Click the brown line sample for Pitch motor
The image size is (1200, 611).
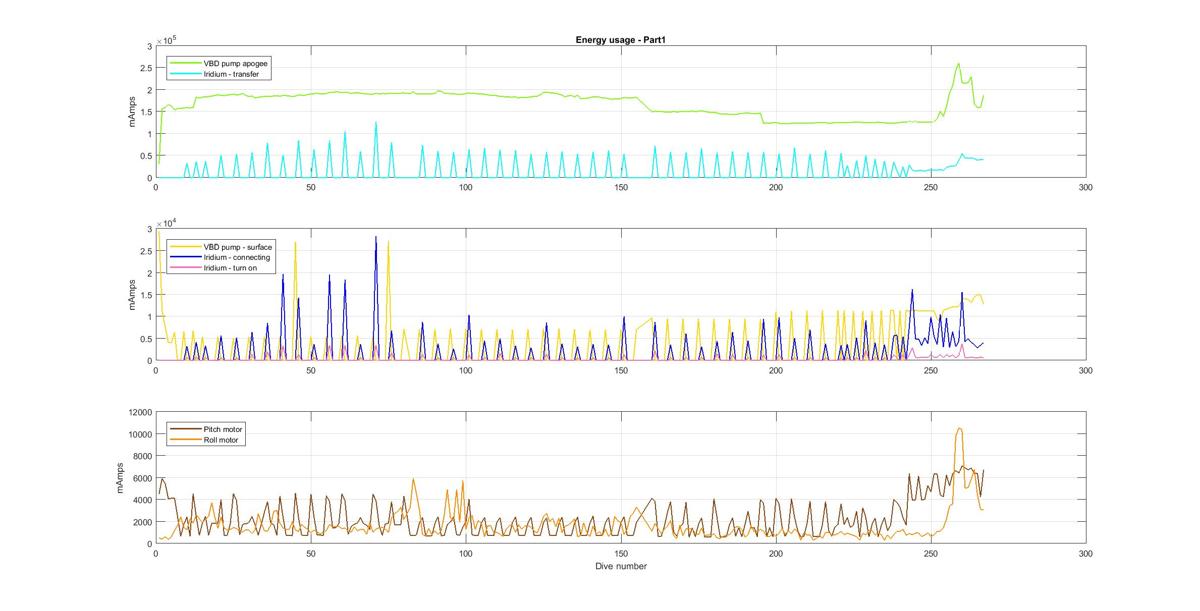point(186,428)
